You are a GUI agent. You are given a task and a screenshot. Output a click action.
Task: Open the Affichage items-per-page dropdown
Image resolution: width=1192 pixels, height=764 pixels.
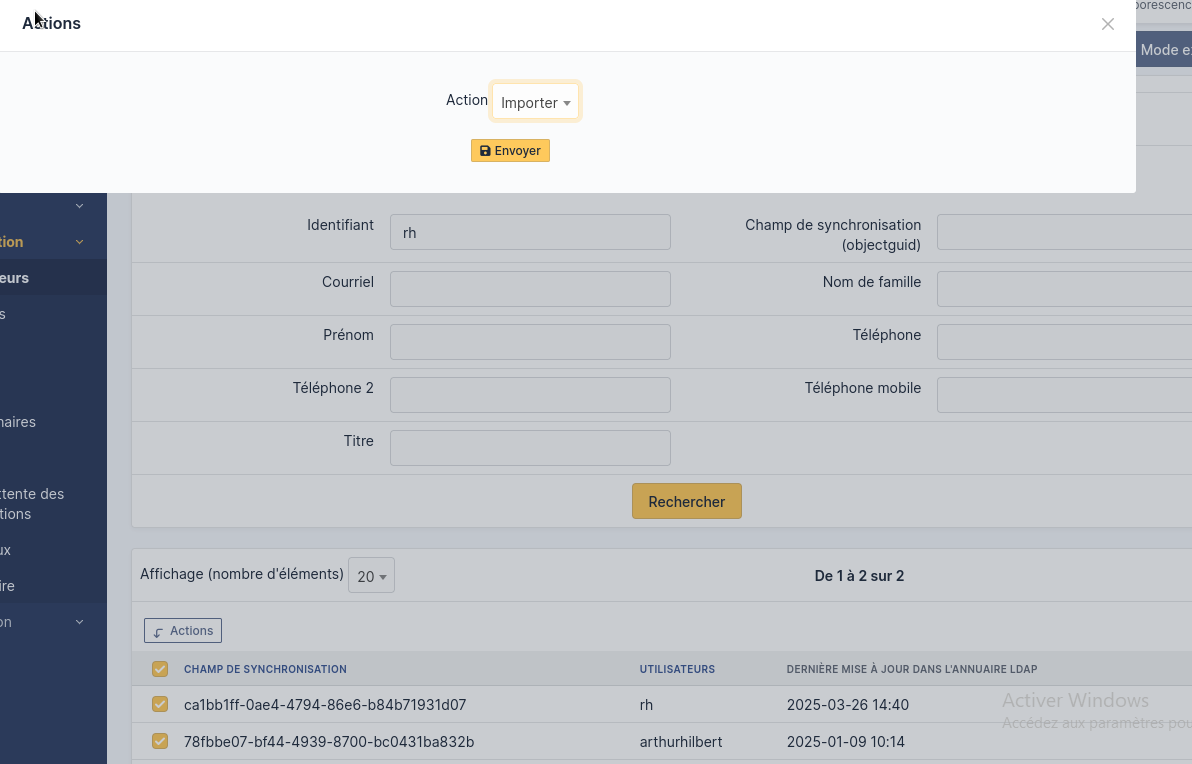371,576
